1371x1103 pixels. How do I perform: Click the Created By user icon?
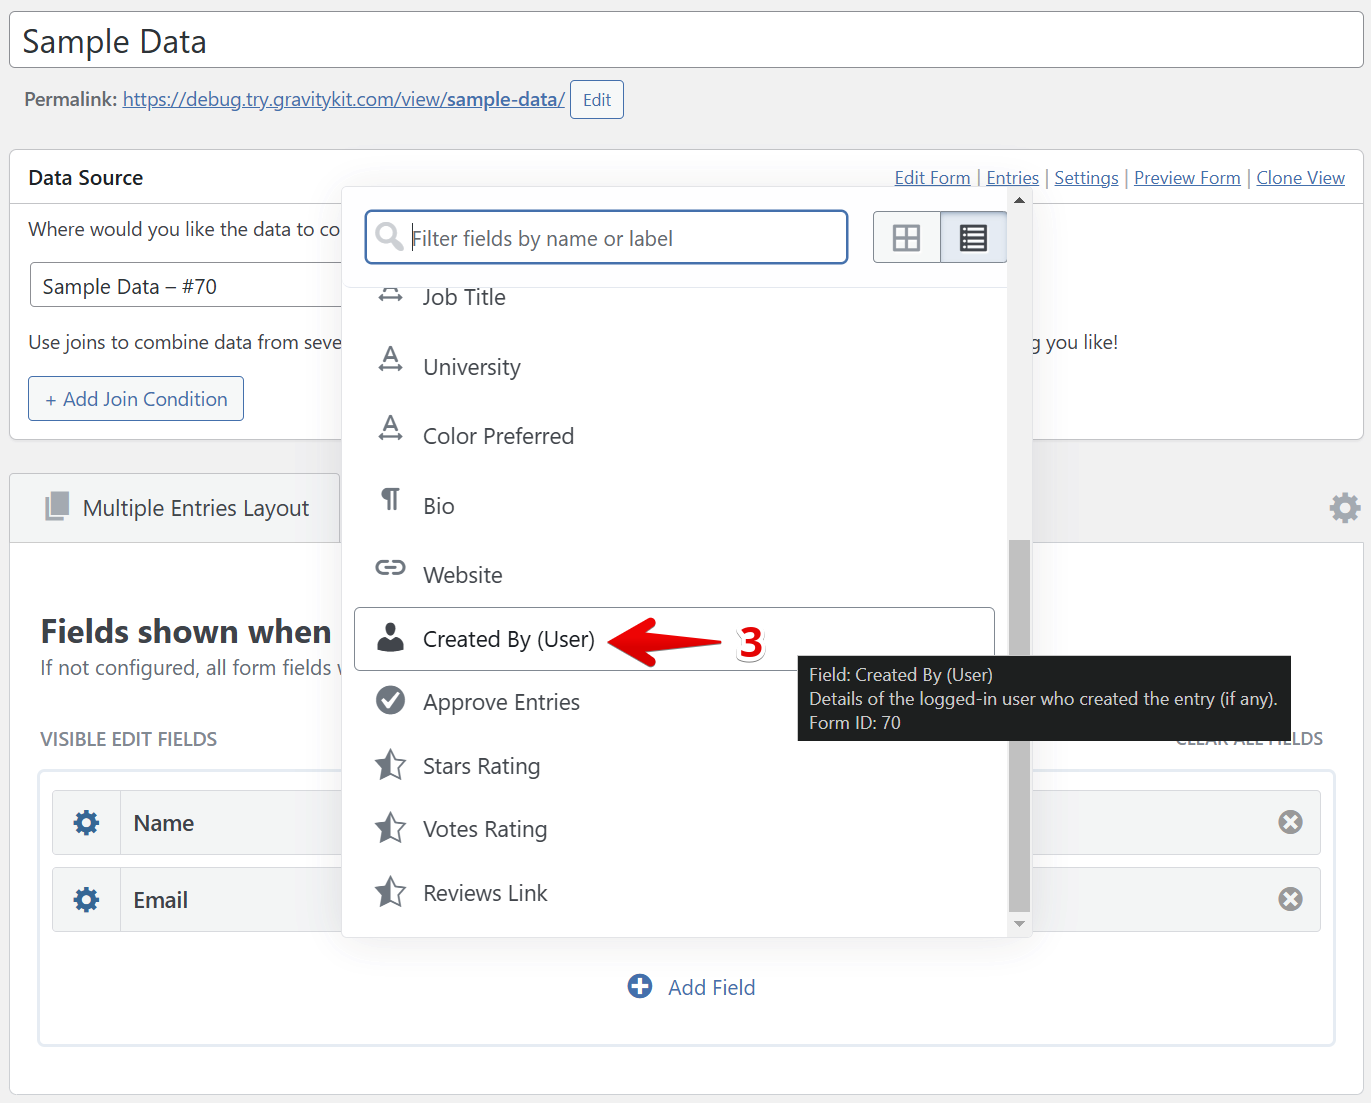pos(390,637)
